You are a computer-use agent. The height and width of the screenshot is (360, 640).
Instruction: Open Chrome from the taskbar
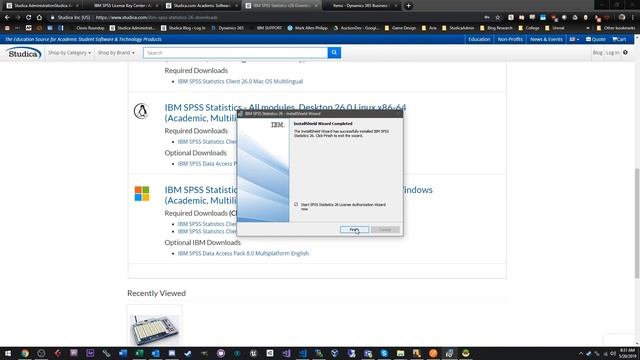coord(24,353)
